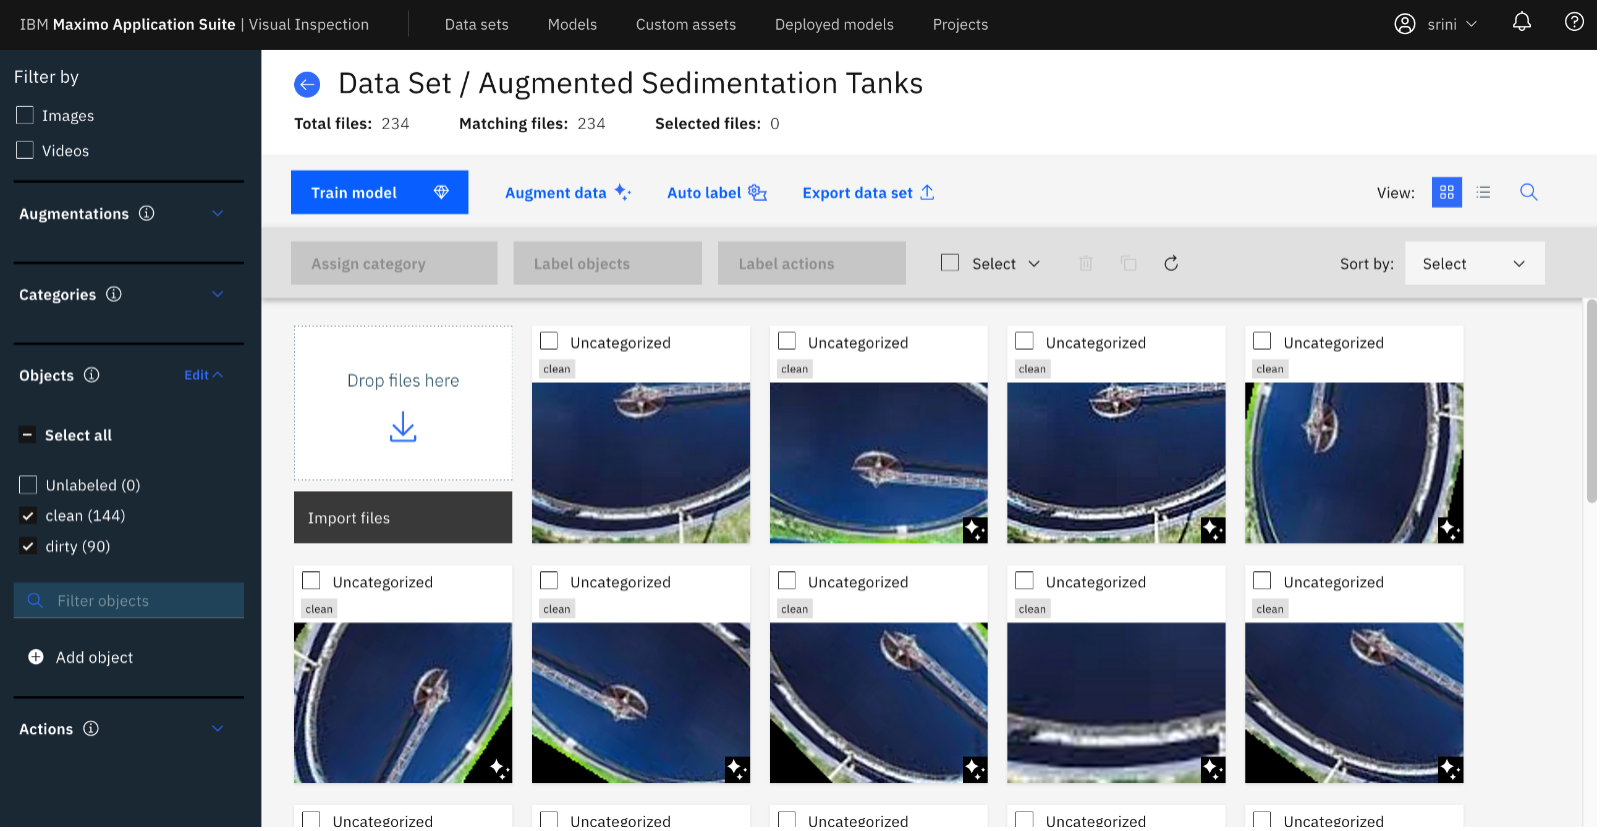Click the Train model button
Viewport: 1601px width, 831px height.
(x=379, y=192)
